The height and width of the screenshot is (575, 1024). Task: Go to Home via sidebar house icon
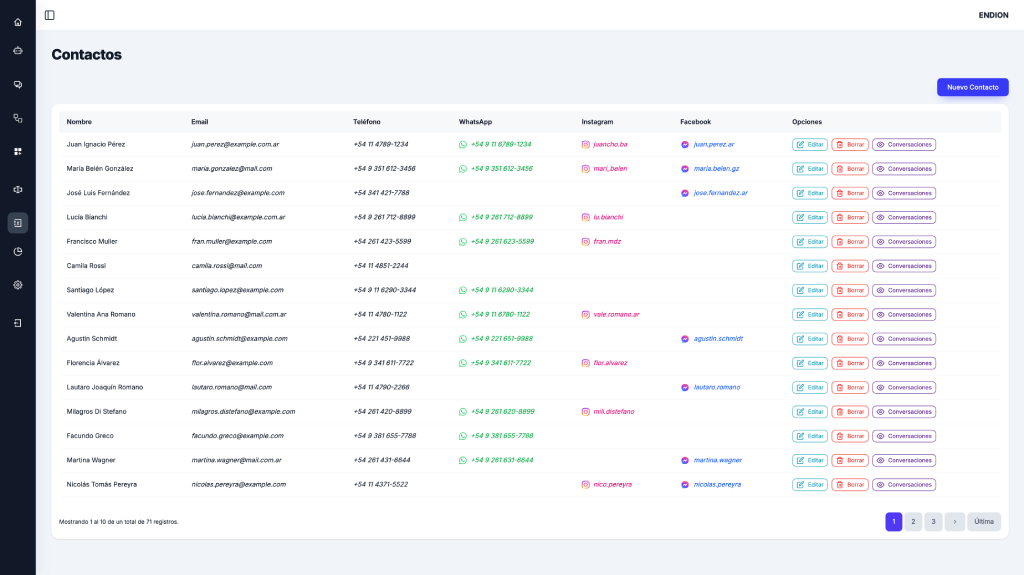(18, 22)
